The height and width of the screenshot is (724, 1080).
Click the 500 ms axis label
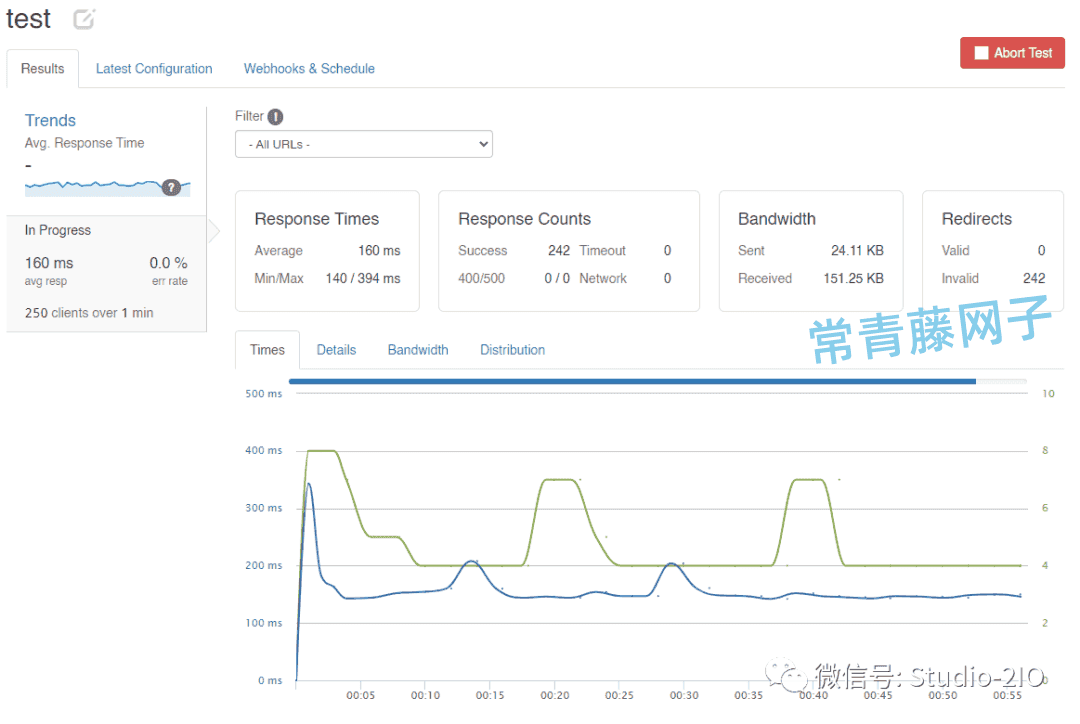coord(264,394)
